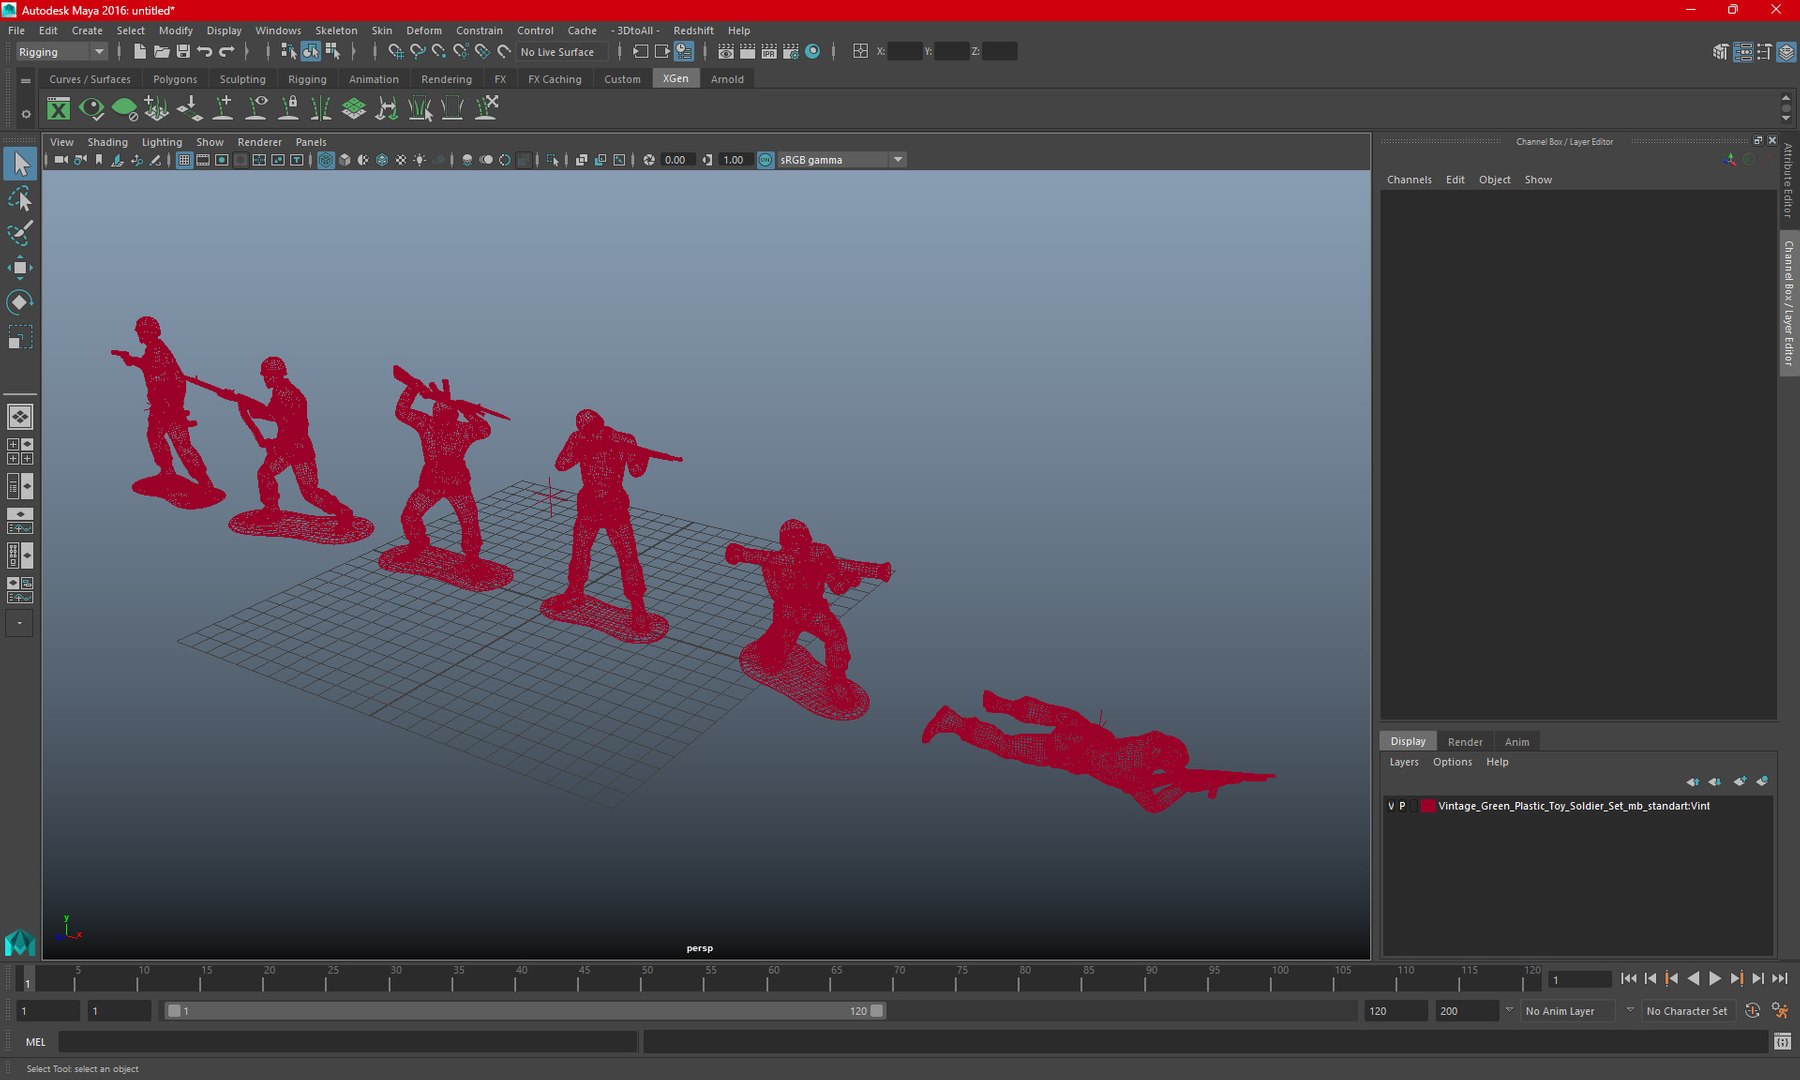The height and width of the screenshot is (1080, 1800).
Task: Play the animation forwards
Action: (1715, 979)
